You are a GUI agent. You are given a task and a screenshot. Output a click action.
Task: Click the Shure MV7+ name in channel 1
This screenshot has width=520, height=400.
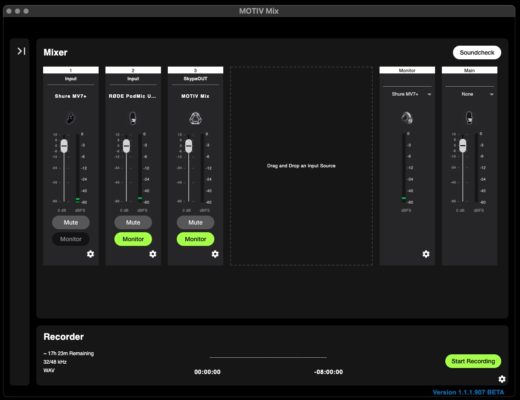[71, 96]
